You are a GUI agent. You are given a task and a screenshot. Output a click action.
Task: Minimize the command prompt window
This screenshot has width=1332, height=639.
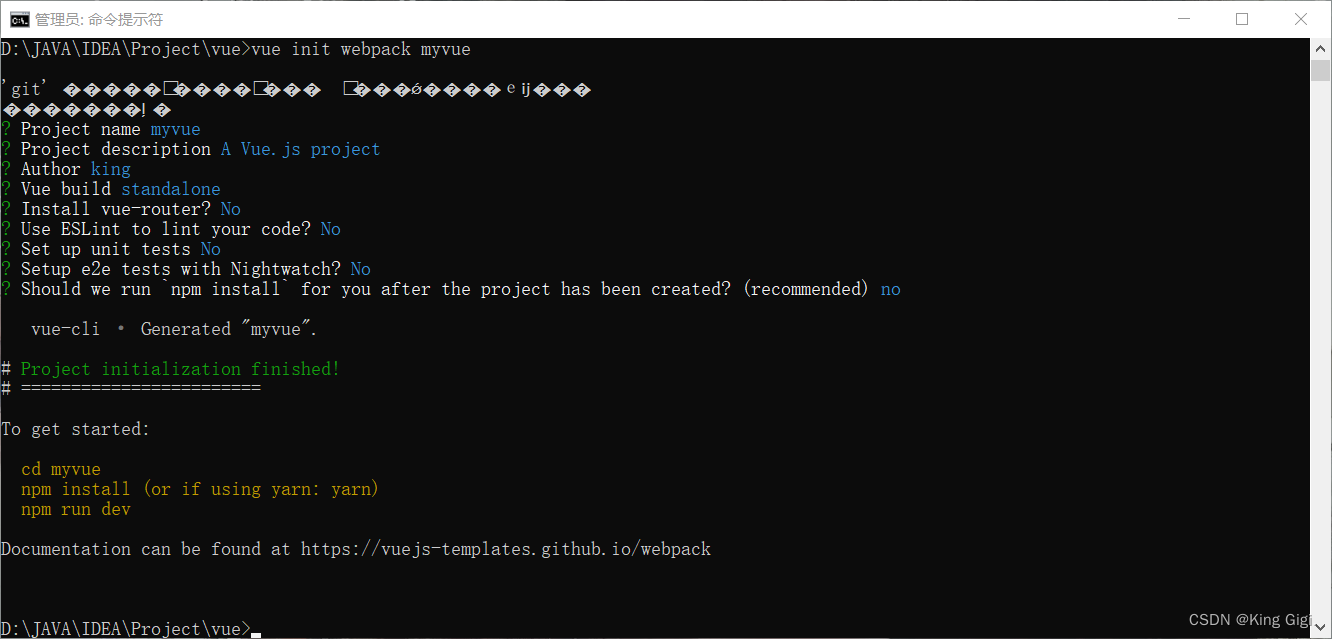[1182, 19]
